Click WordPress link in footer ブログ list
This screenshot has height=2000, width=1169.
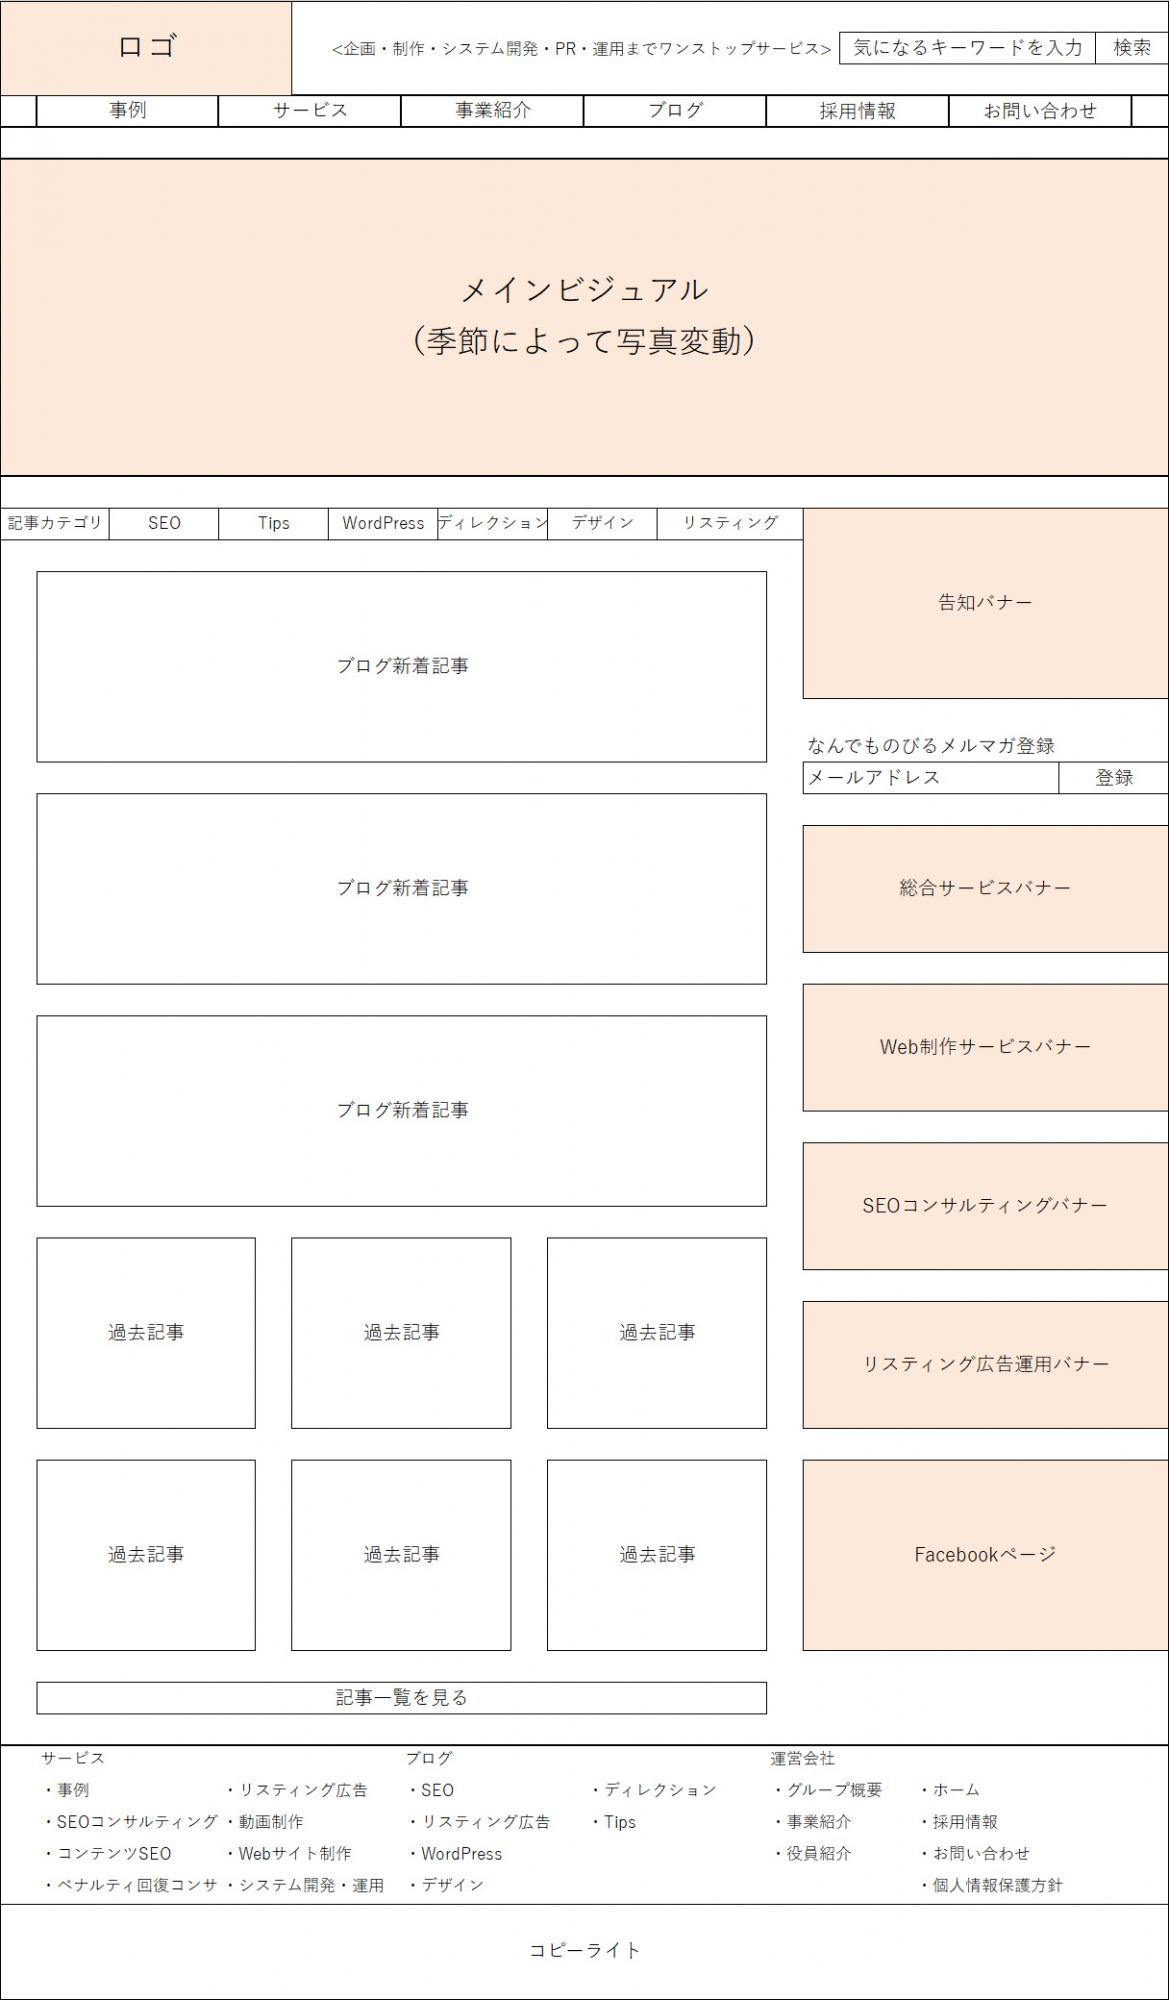(x=454, y=1854)
